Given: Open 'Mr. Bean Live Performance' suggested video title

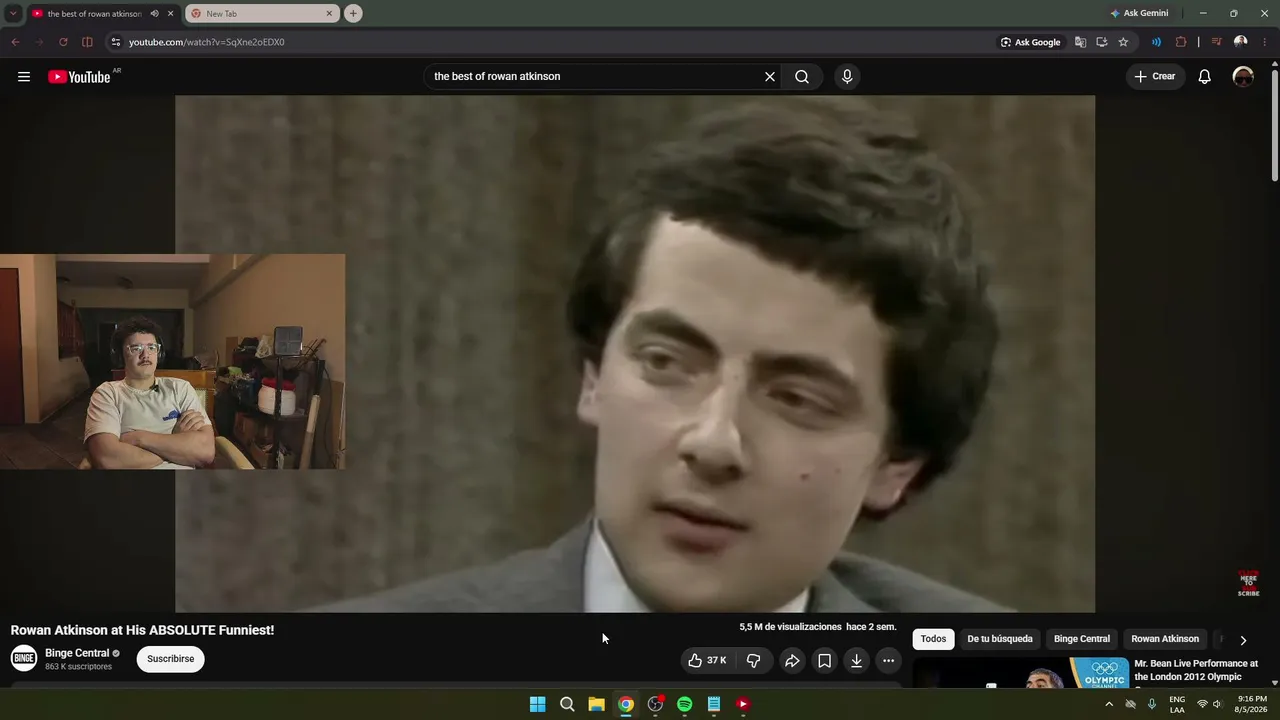Looking at the screenshot, I should click(1196, 670).
